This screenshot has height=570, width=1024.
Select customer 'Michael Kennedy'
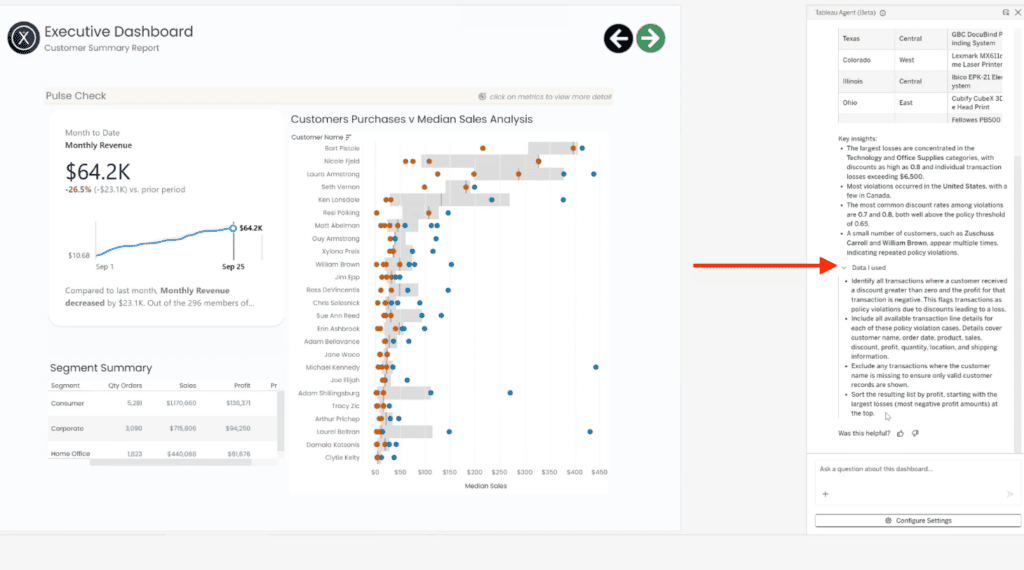point(333,368)
